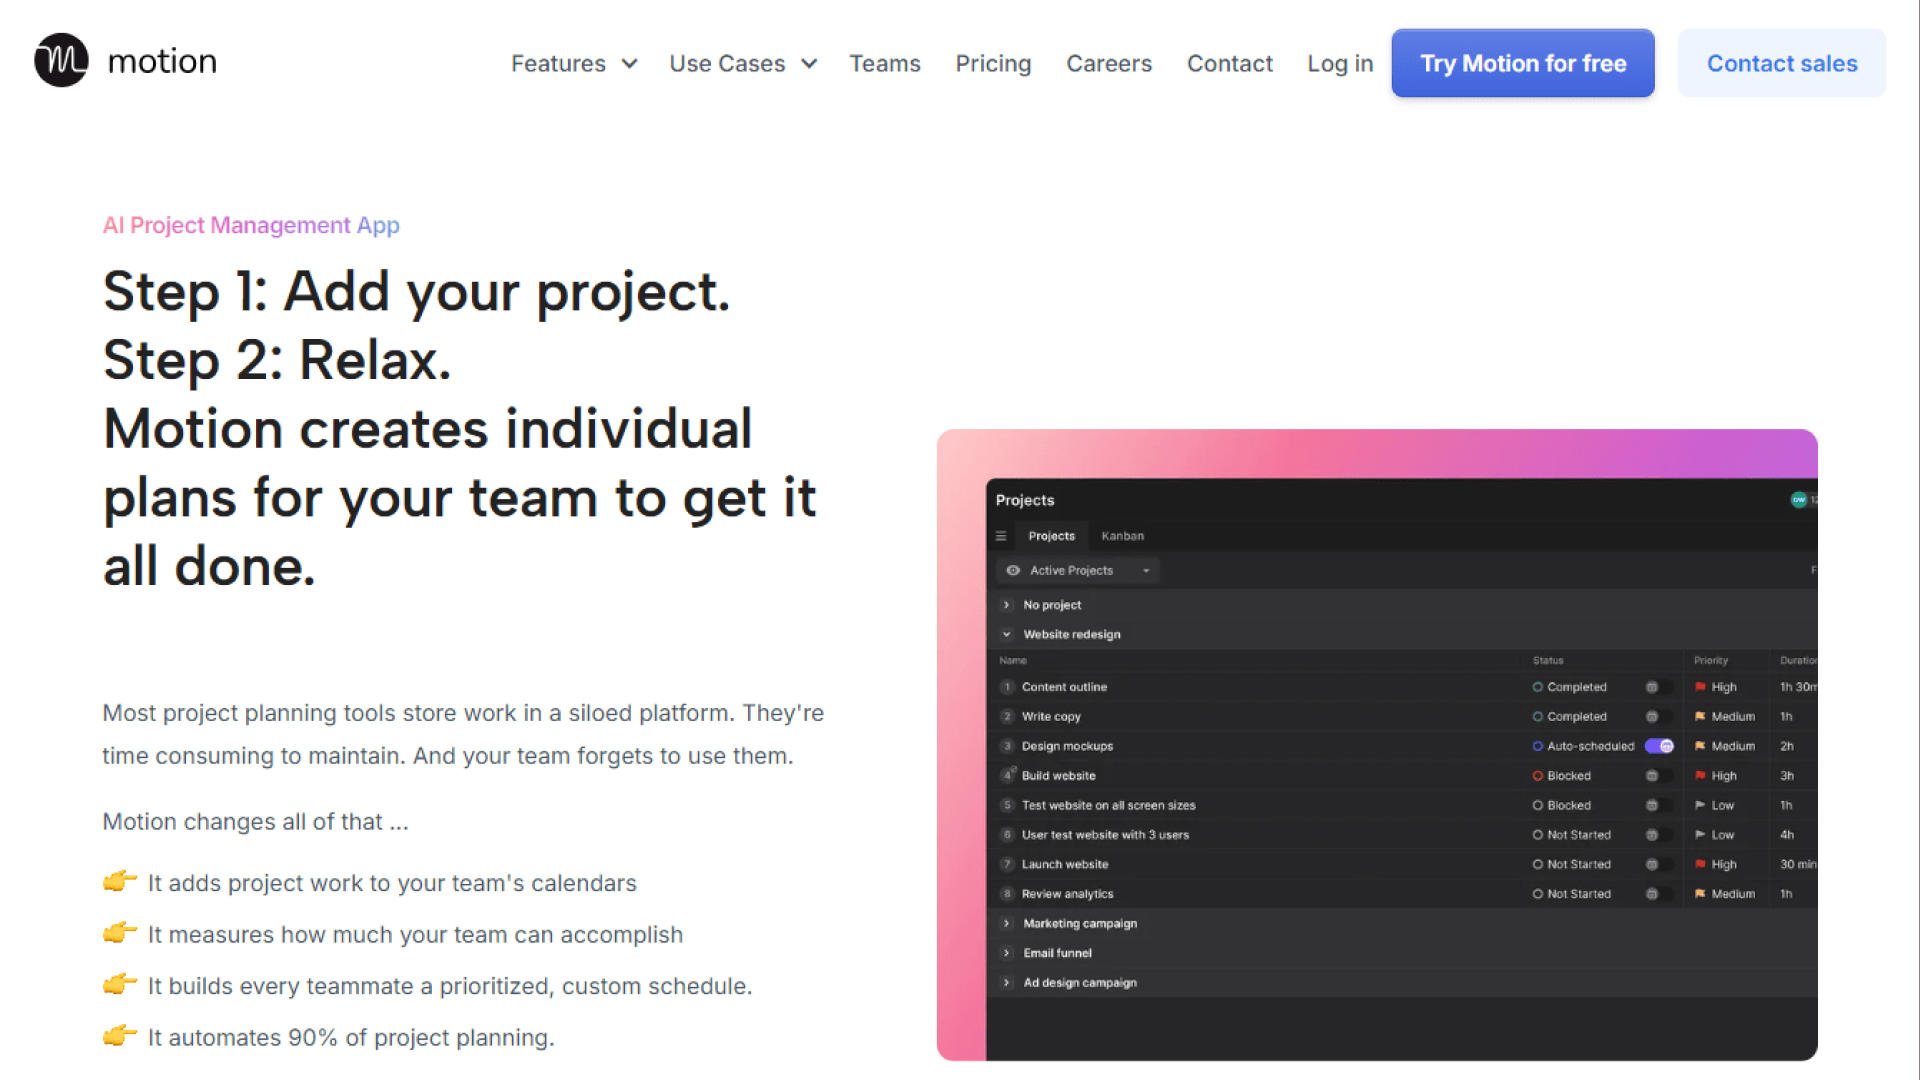
Task: Click the green user avatar in Projects header
Action: click(x=1798, y=500)
